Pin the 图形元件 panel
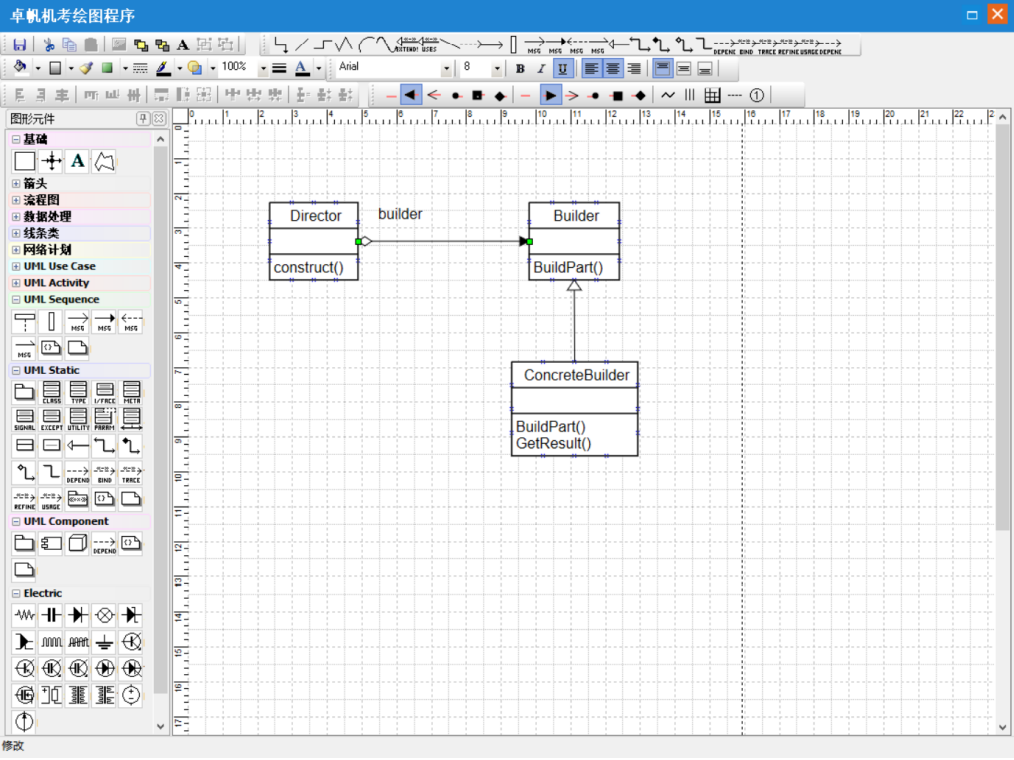This screenshot has width=1014, height=760. pos(143,118)
